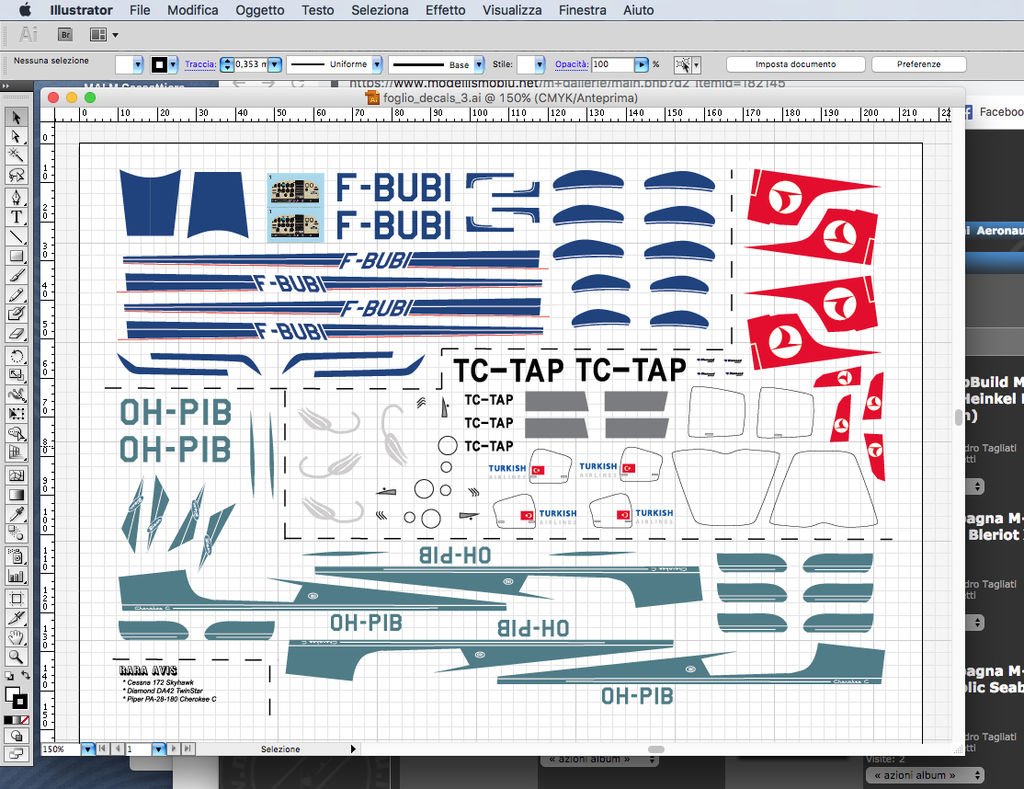Image resolution: width=1024 pixels, height=789 pixels.
Task: Select the Rotate tool
Action: (x=16, y=356)
